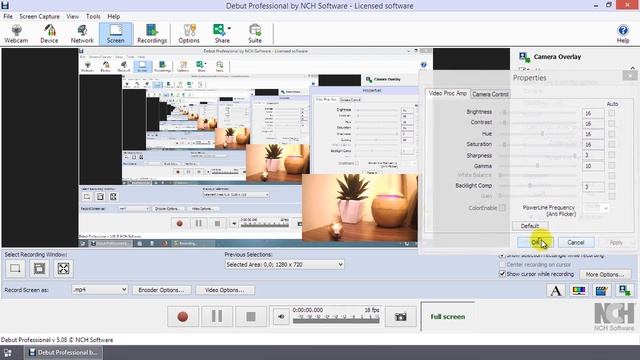Click the Gamma slider handle

point(537,165)
